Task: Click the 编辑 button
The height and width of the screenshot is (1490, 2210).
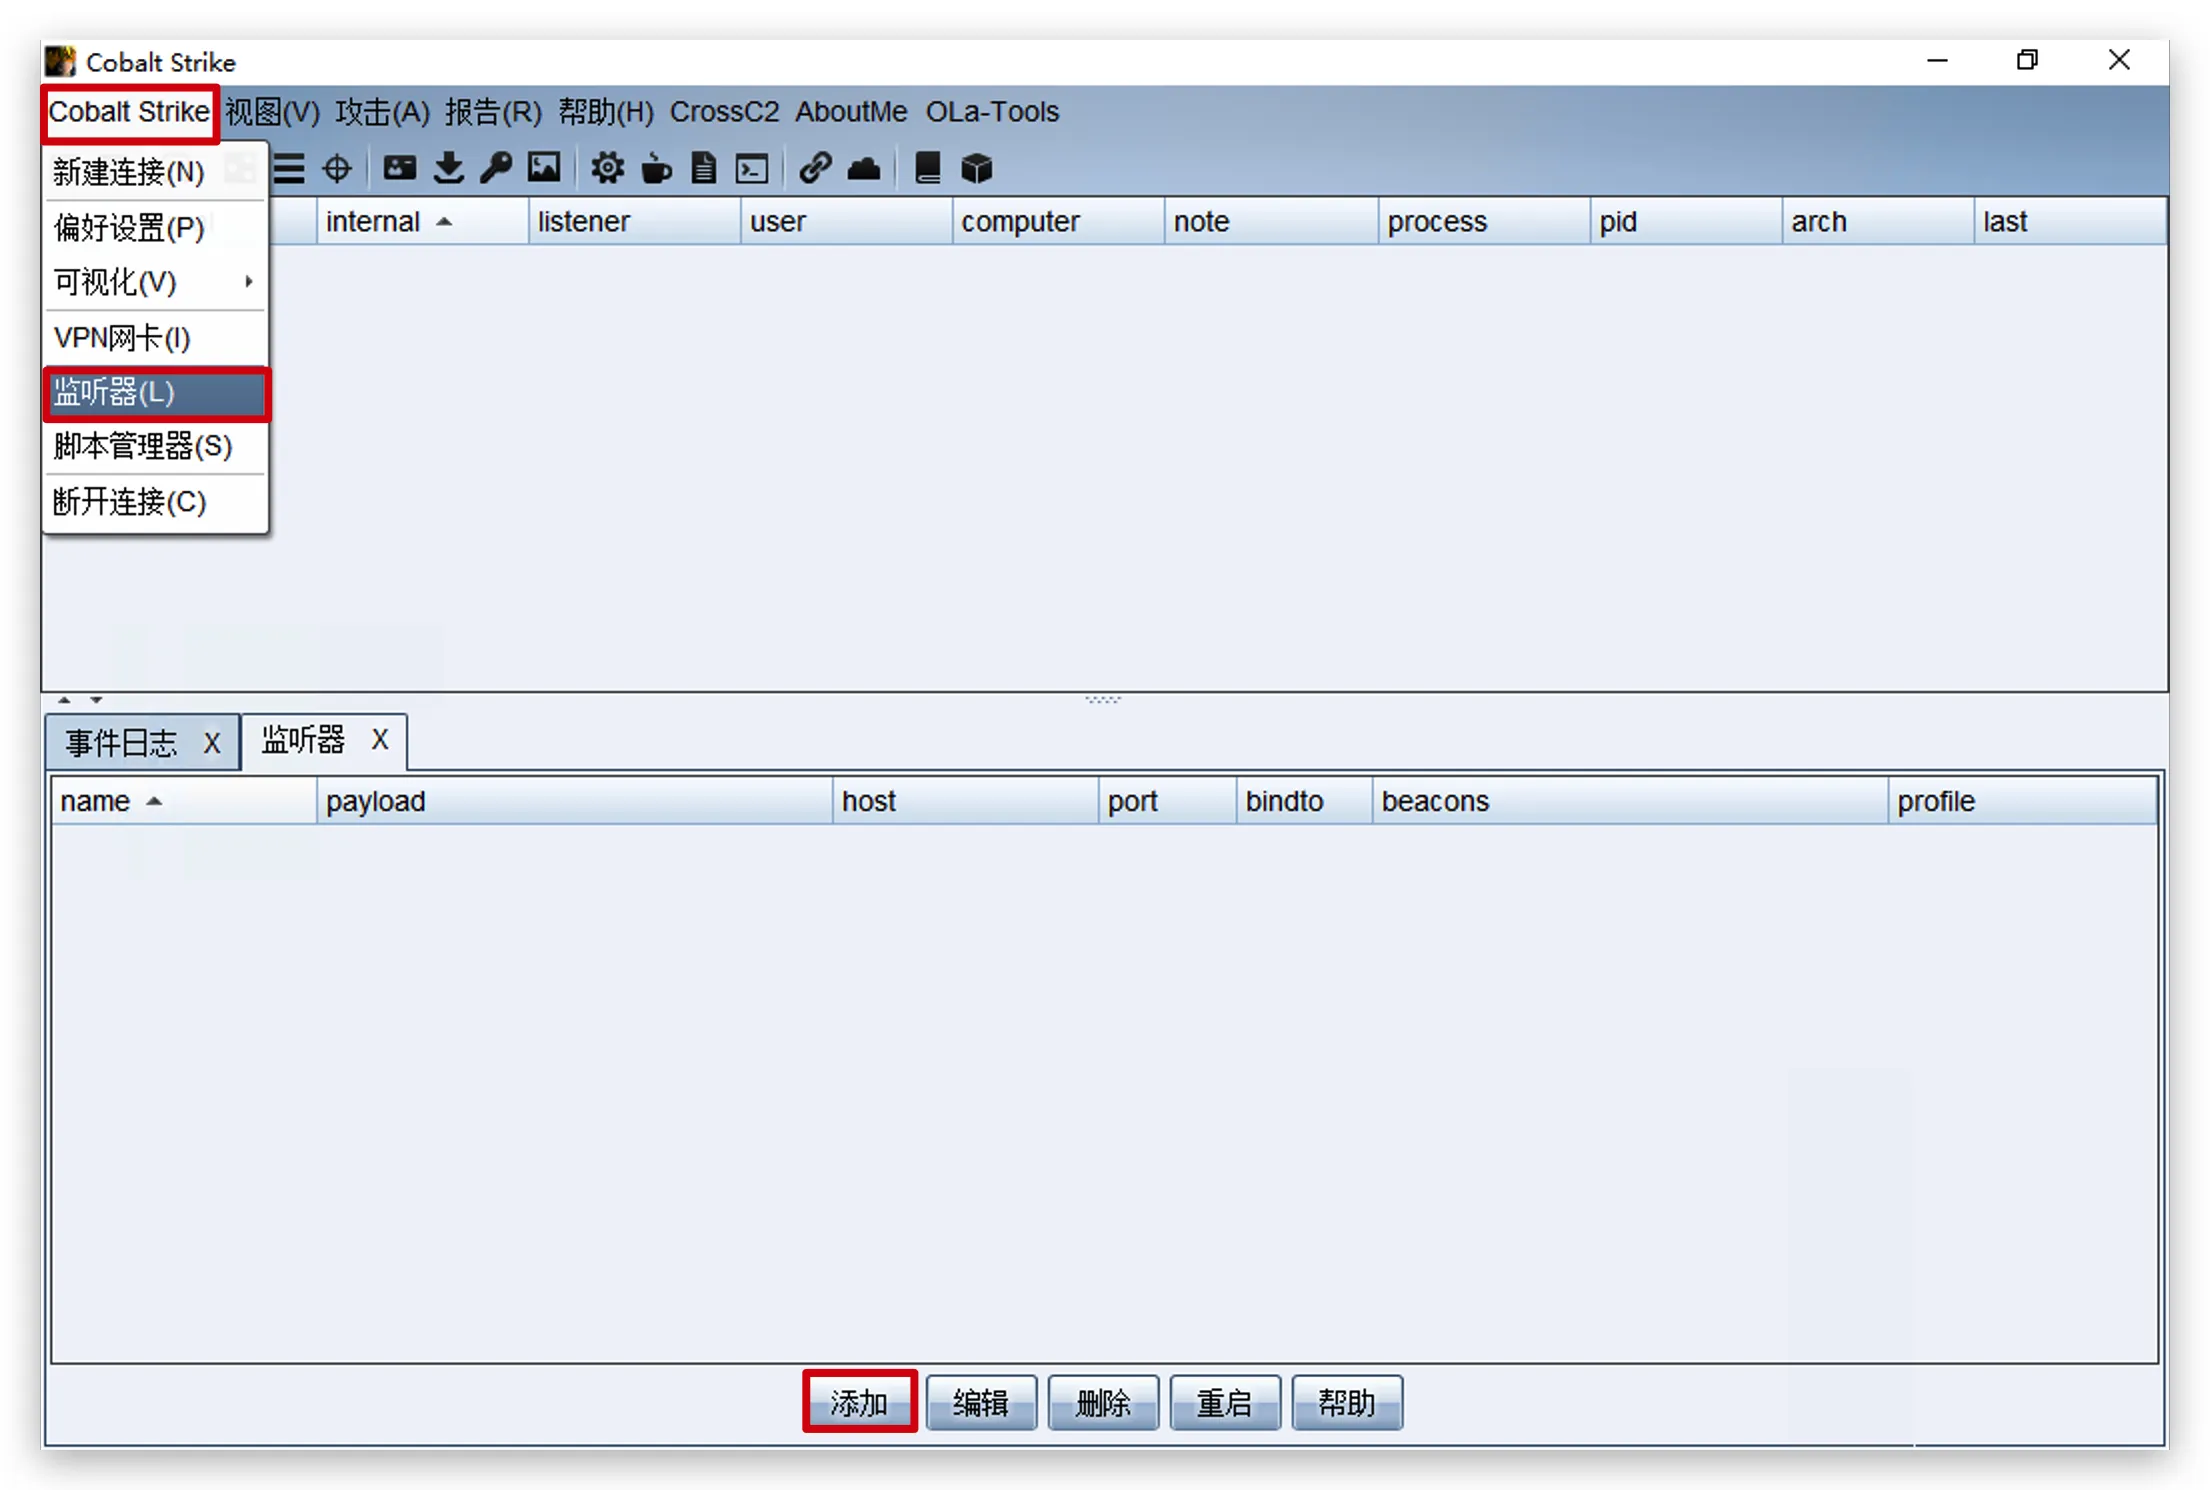Action: pyautogui.click(x=980, y=1402)
